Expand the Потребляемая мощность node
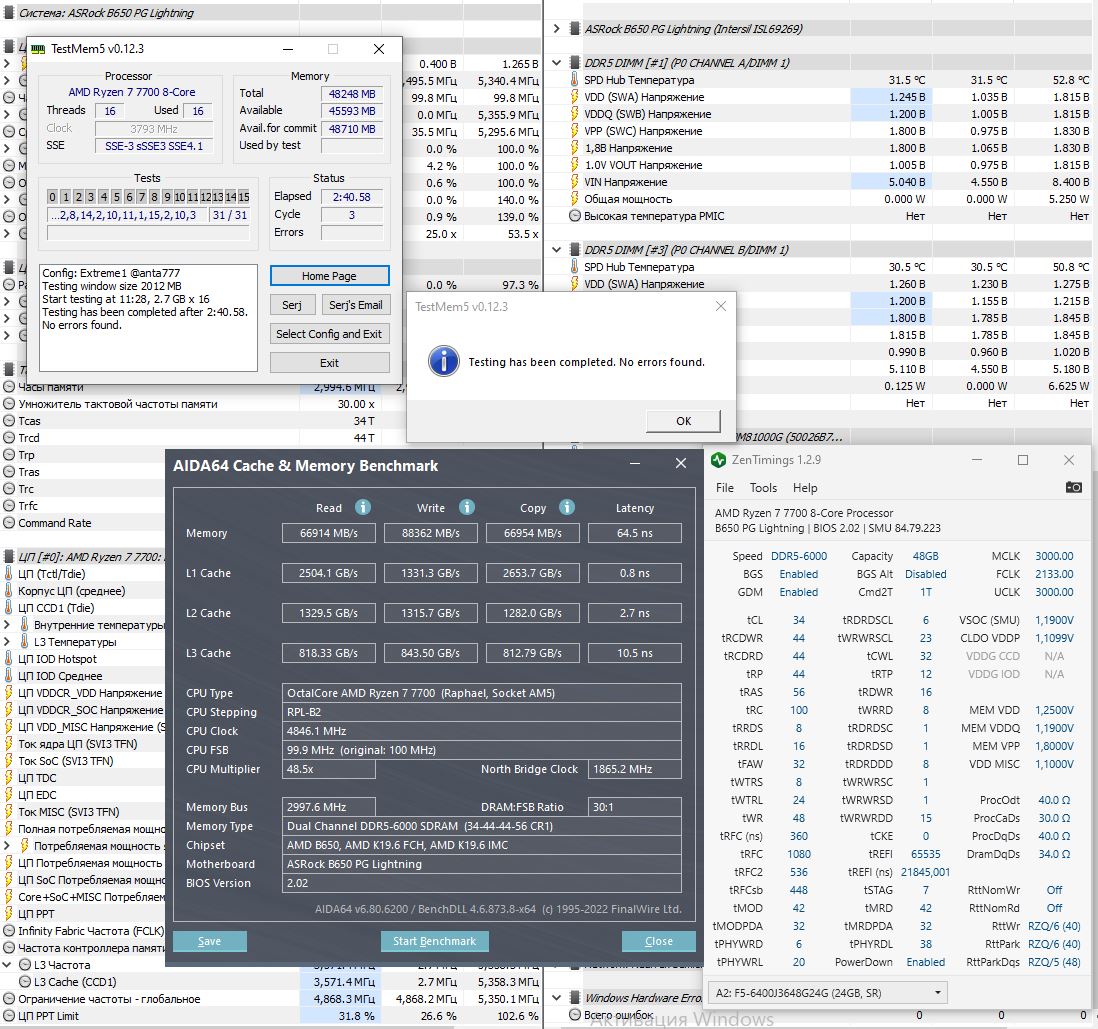Viewport: 1098px width, 1029px height. (7, 846)
